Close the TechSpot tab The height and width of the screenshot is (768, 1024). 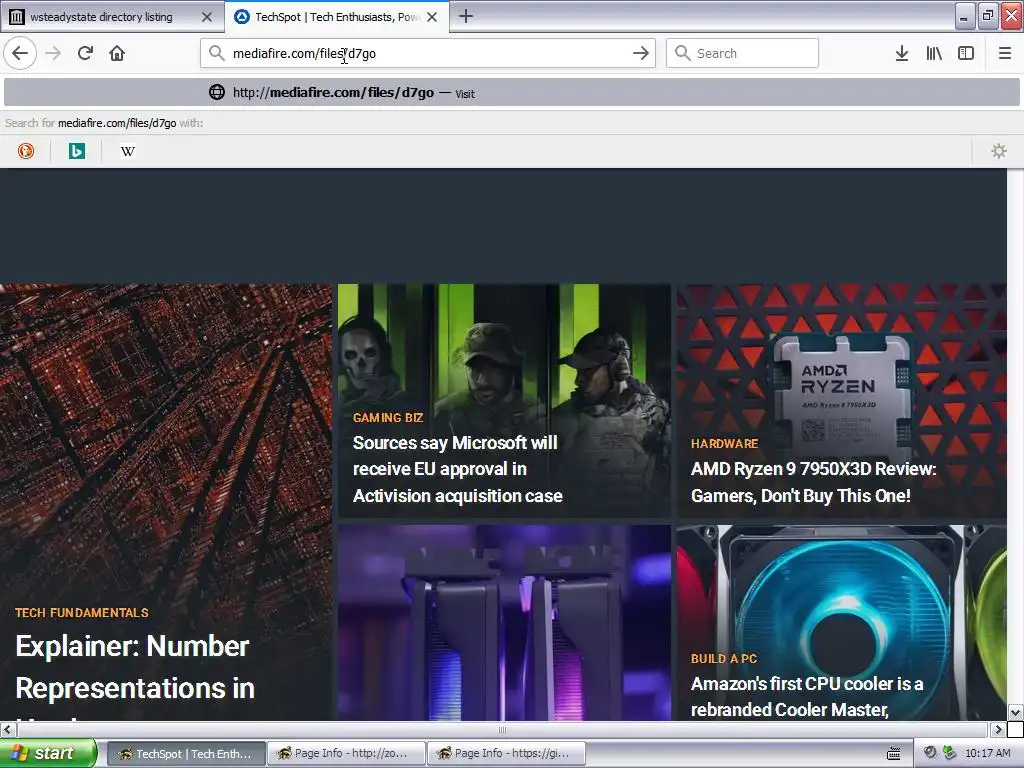tap(432, 17)
